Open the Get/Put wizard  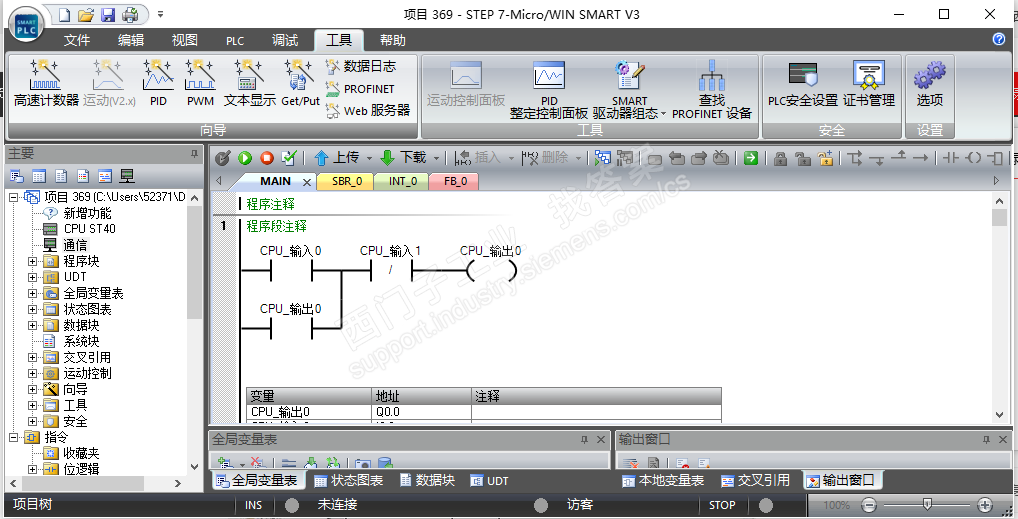300,82
